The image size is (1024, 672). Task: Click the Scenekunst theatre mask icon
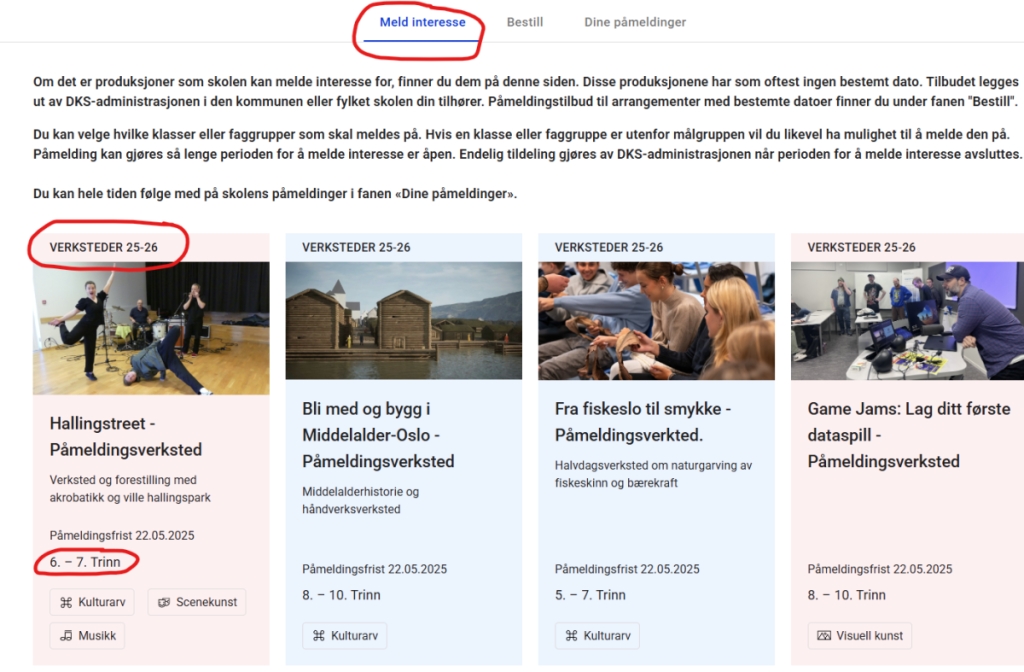pyautogui.click(x=164, y=602)
